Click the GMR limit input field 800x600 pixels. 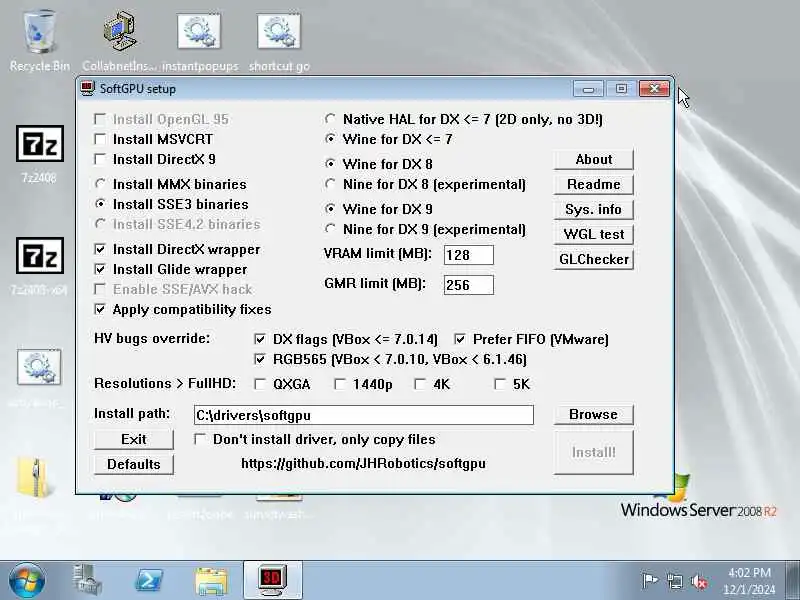tap(469, 285)
